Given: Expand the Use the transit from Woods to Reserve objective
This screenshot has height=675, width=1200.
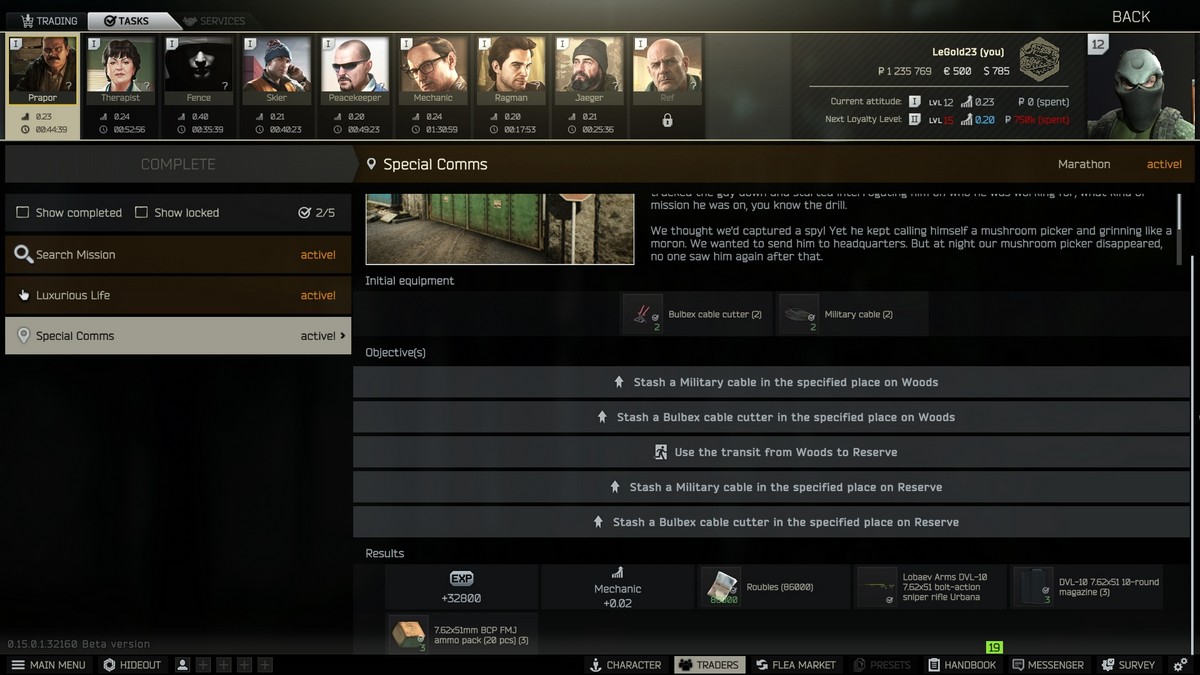Looking at the screenshot, I should 771,452.
